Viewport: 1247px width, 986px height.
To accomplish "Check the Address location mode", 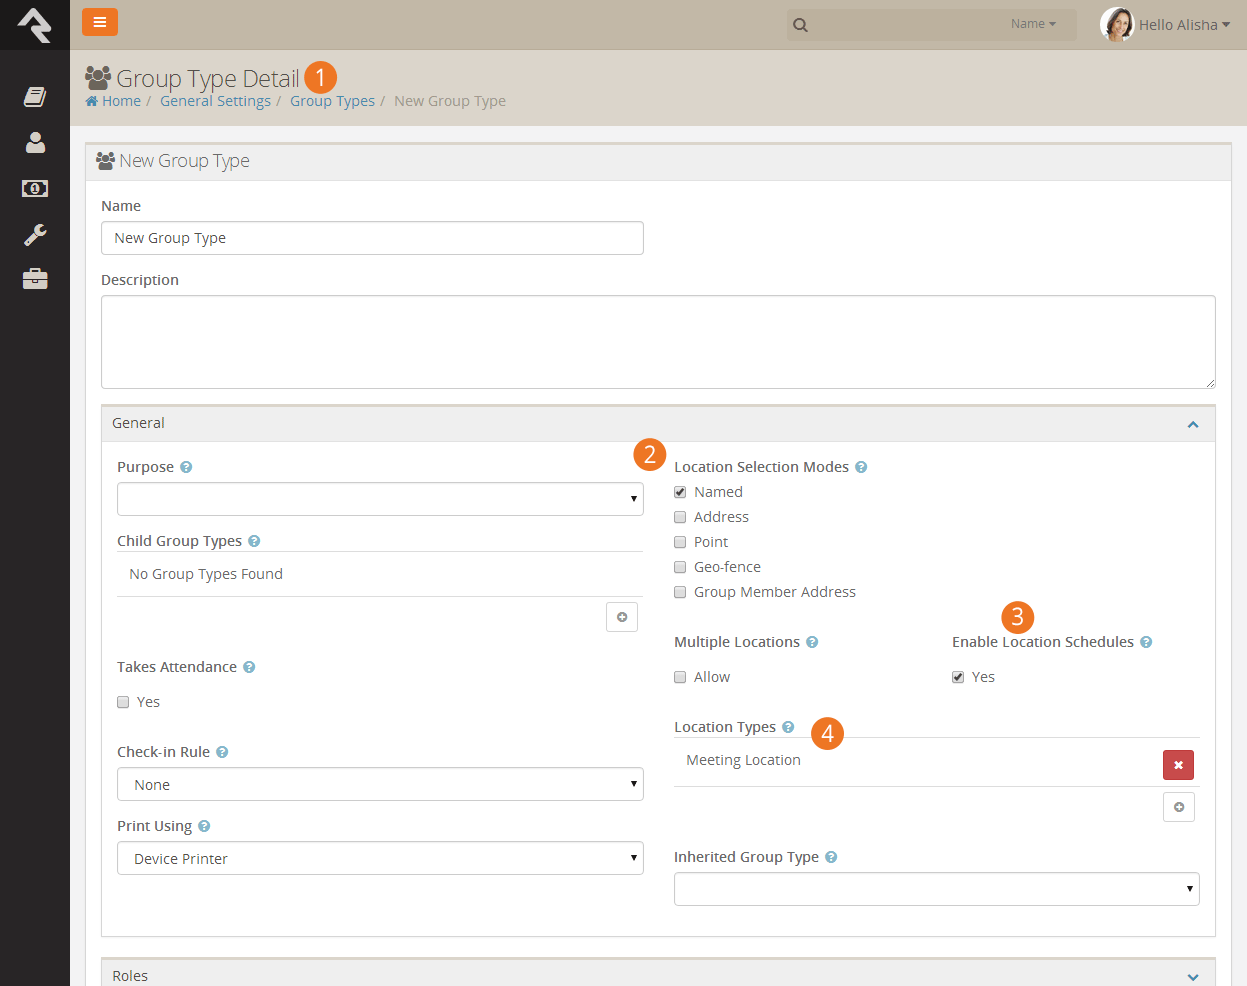I will pyautogui.click(x=680, y=517).
